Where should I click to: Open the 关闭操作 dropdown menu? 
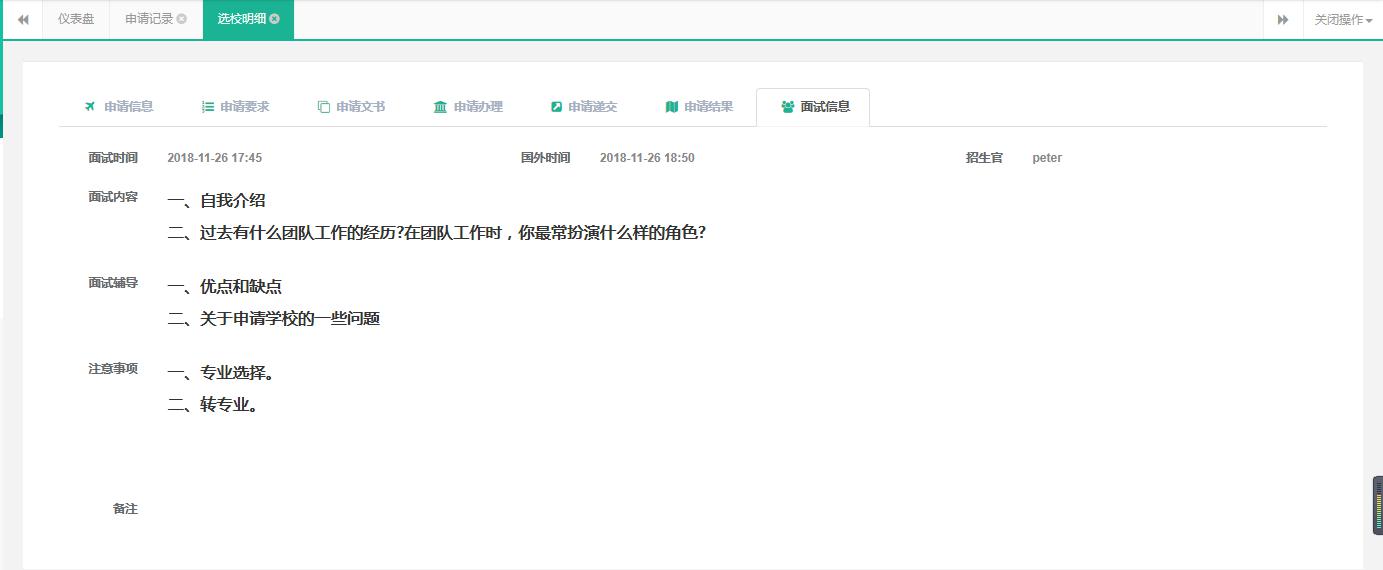tap(1343, 19)
